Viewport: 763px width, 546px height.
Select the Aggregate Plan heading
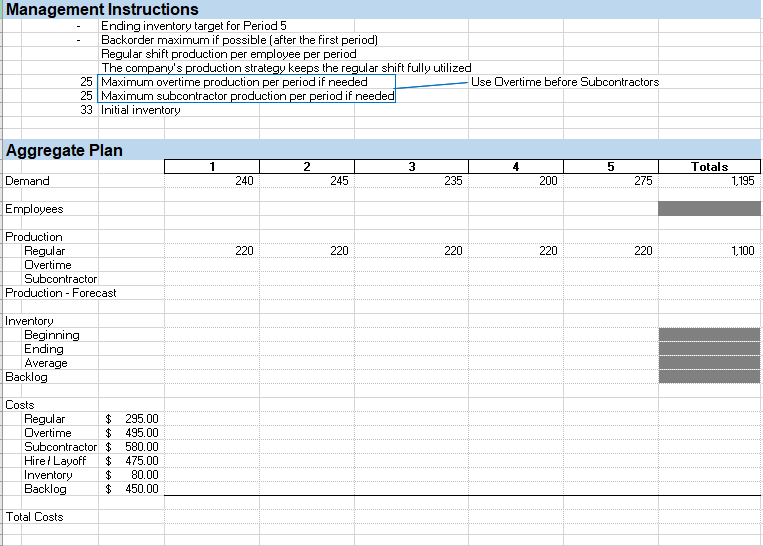64,150
